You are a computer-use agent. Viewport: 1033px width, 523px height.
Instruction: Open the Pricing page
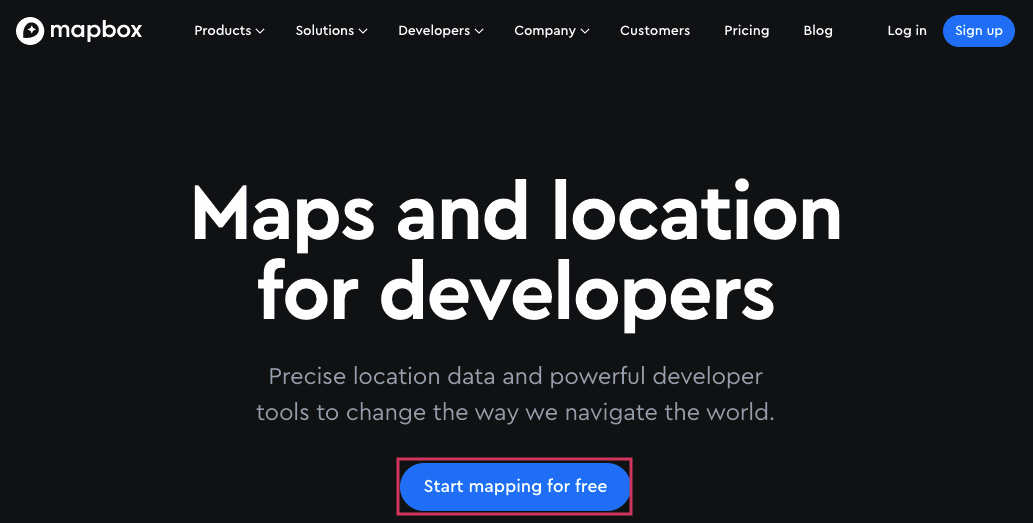tap(746, 31)
